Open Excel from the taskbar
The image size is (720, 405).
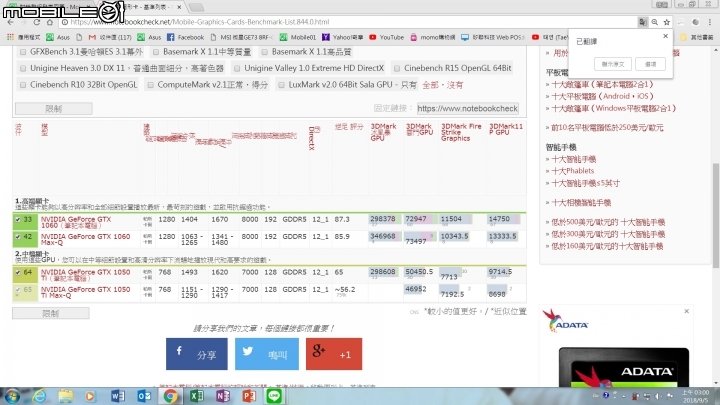click(197, 396)
